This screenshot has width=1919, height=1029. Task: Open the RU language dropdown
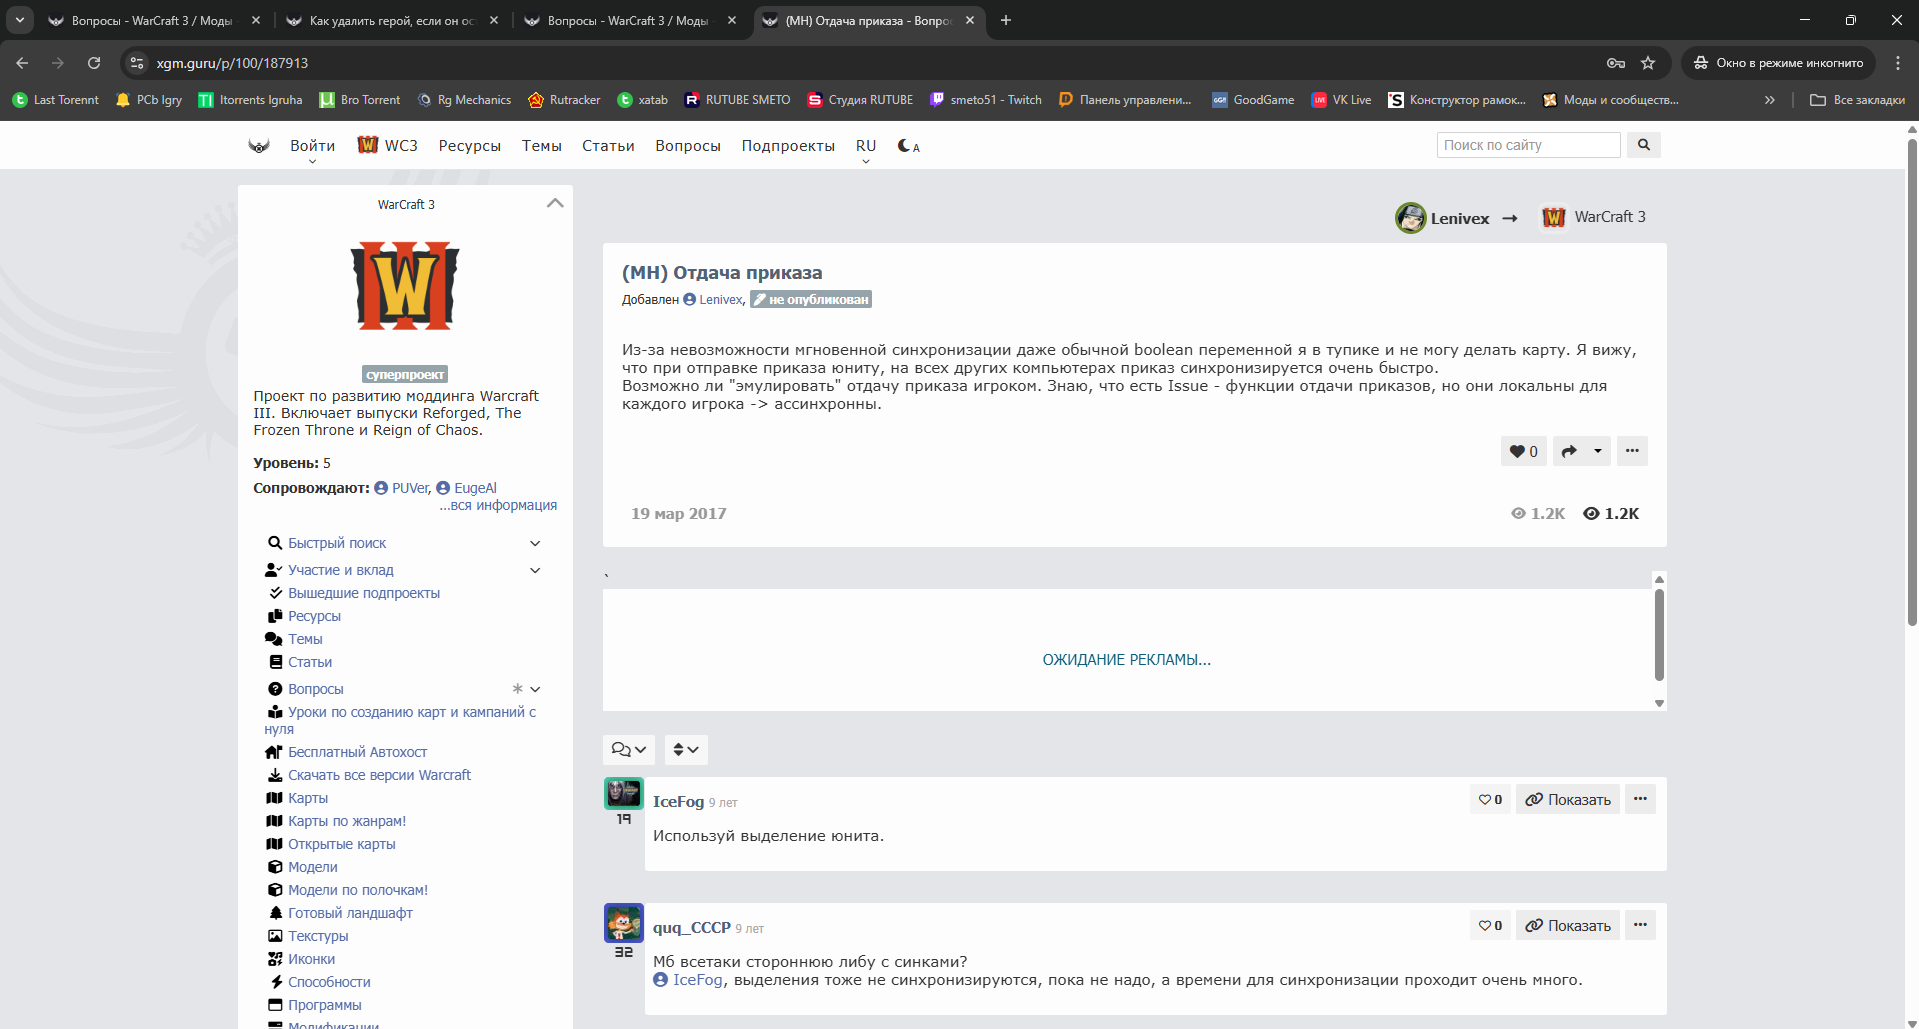866,146
